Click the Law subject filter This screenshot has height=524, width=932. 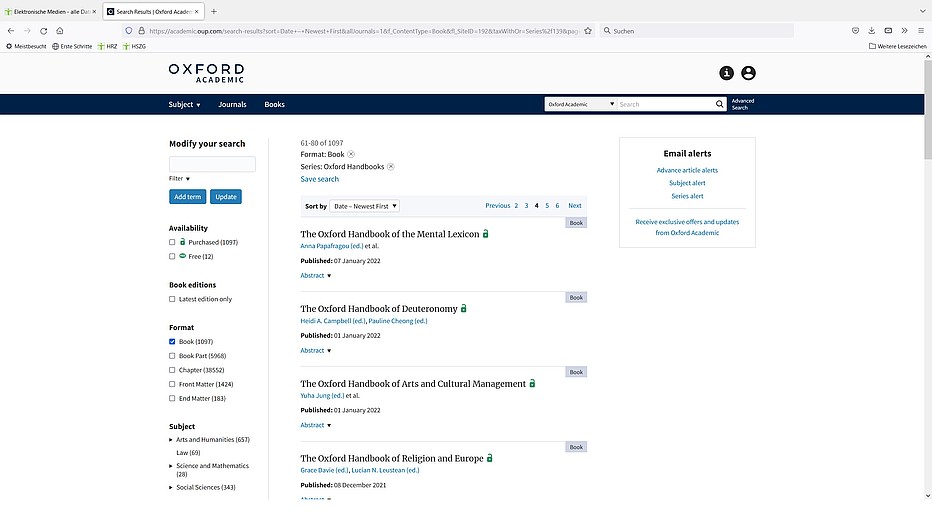click(x=188, y=453)
